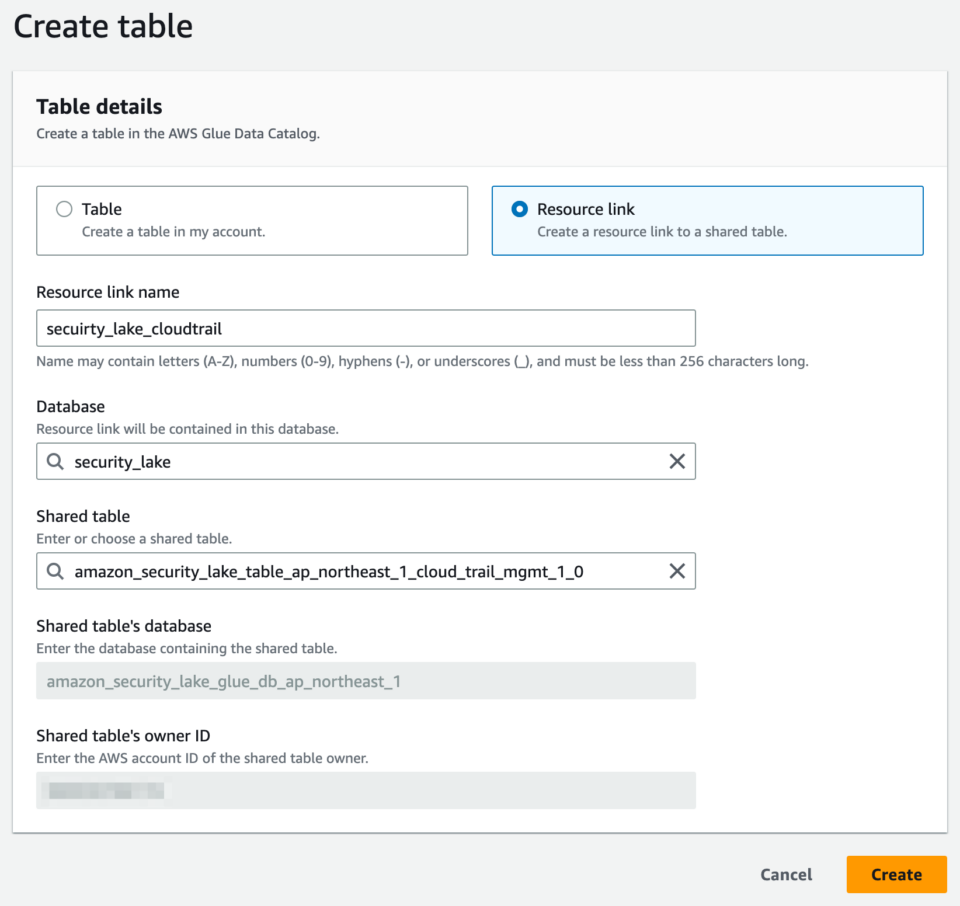This screenshot has height=906, width=960.
Task: Click the blurred Shared table's owner ID field
Action: tap(365, 790)
